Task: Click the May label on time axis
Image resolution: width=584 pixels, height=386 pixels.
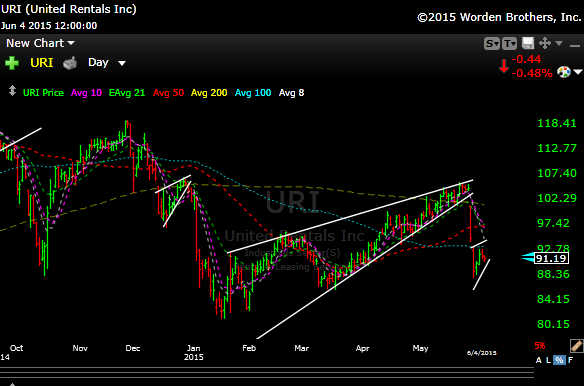Action: tap(420, 348)
